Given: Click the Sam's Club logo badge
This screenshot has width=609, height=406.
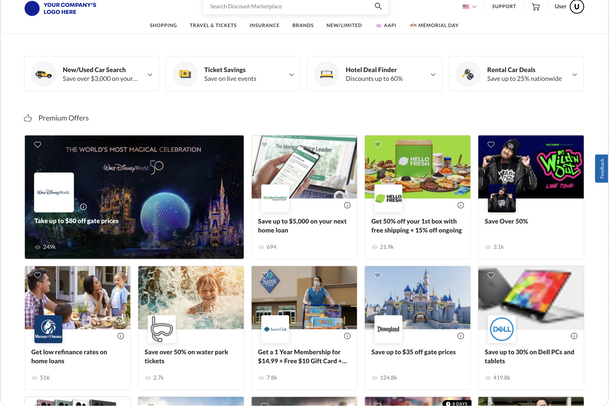Looking at the screenshot, I should coord(275,329).
